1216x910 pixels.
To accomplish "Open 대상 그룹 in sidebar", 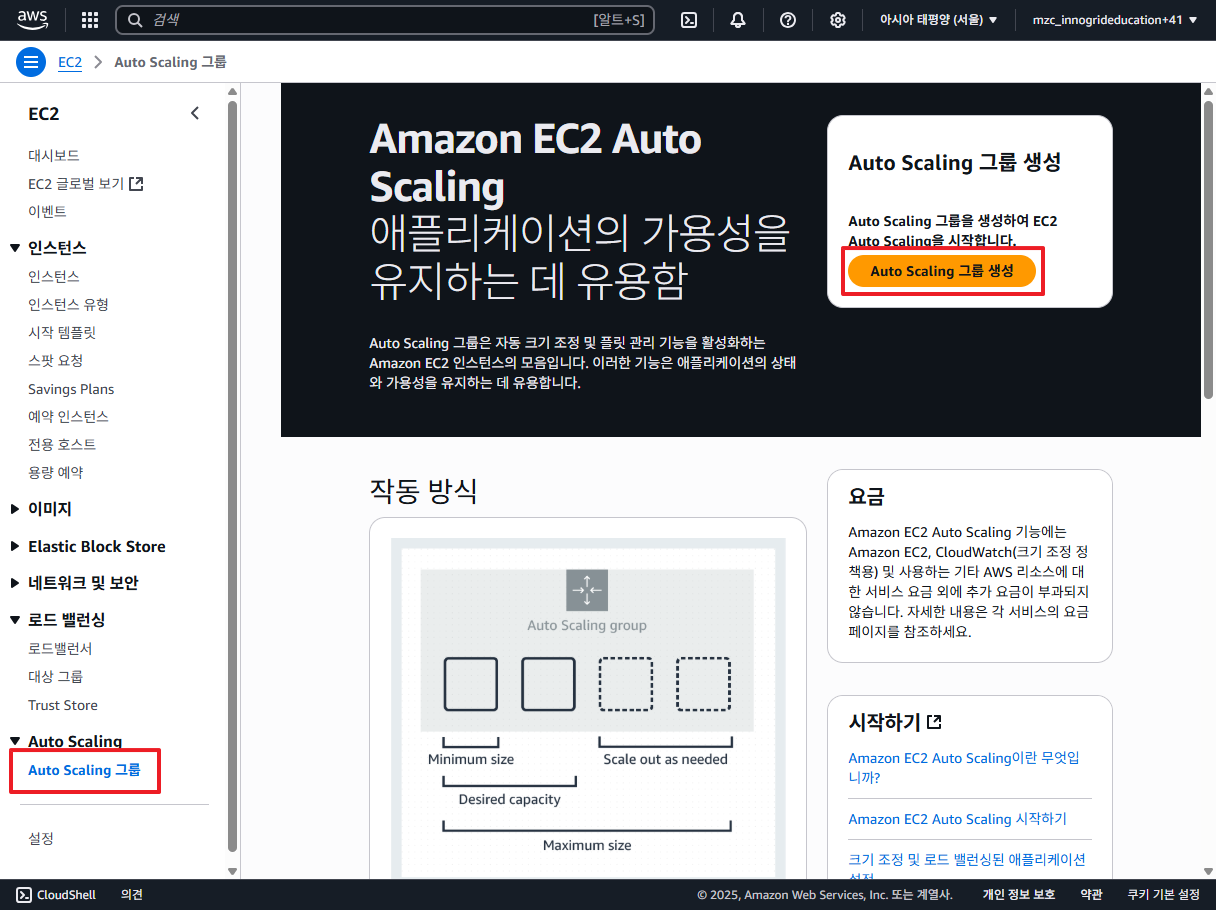I will coord(55,677).
